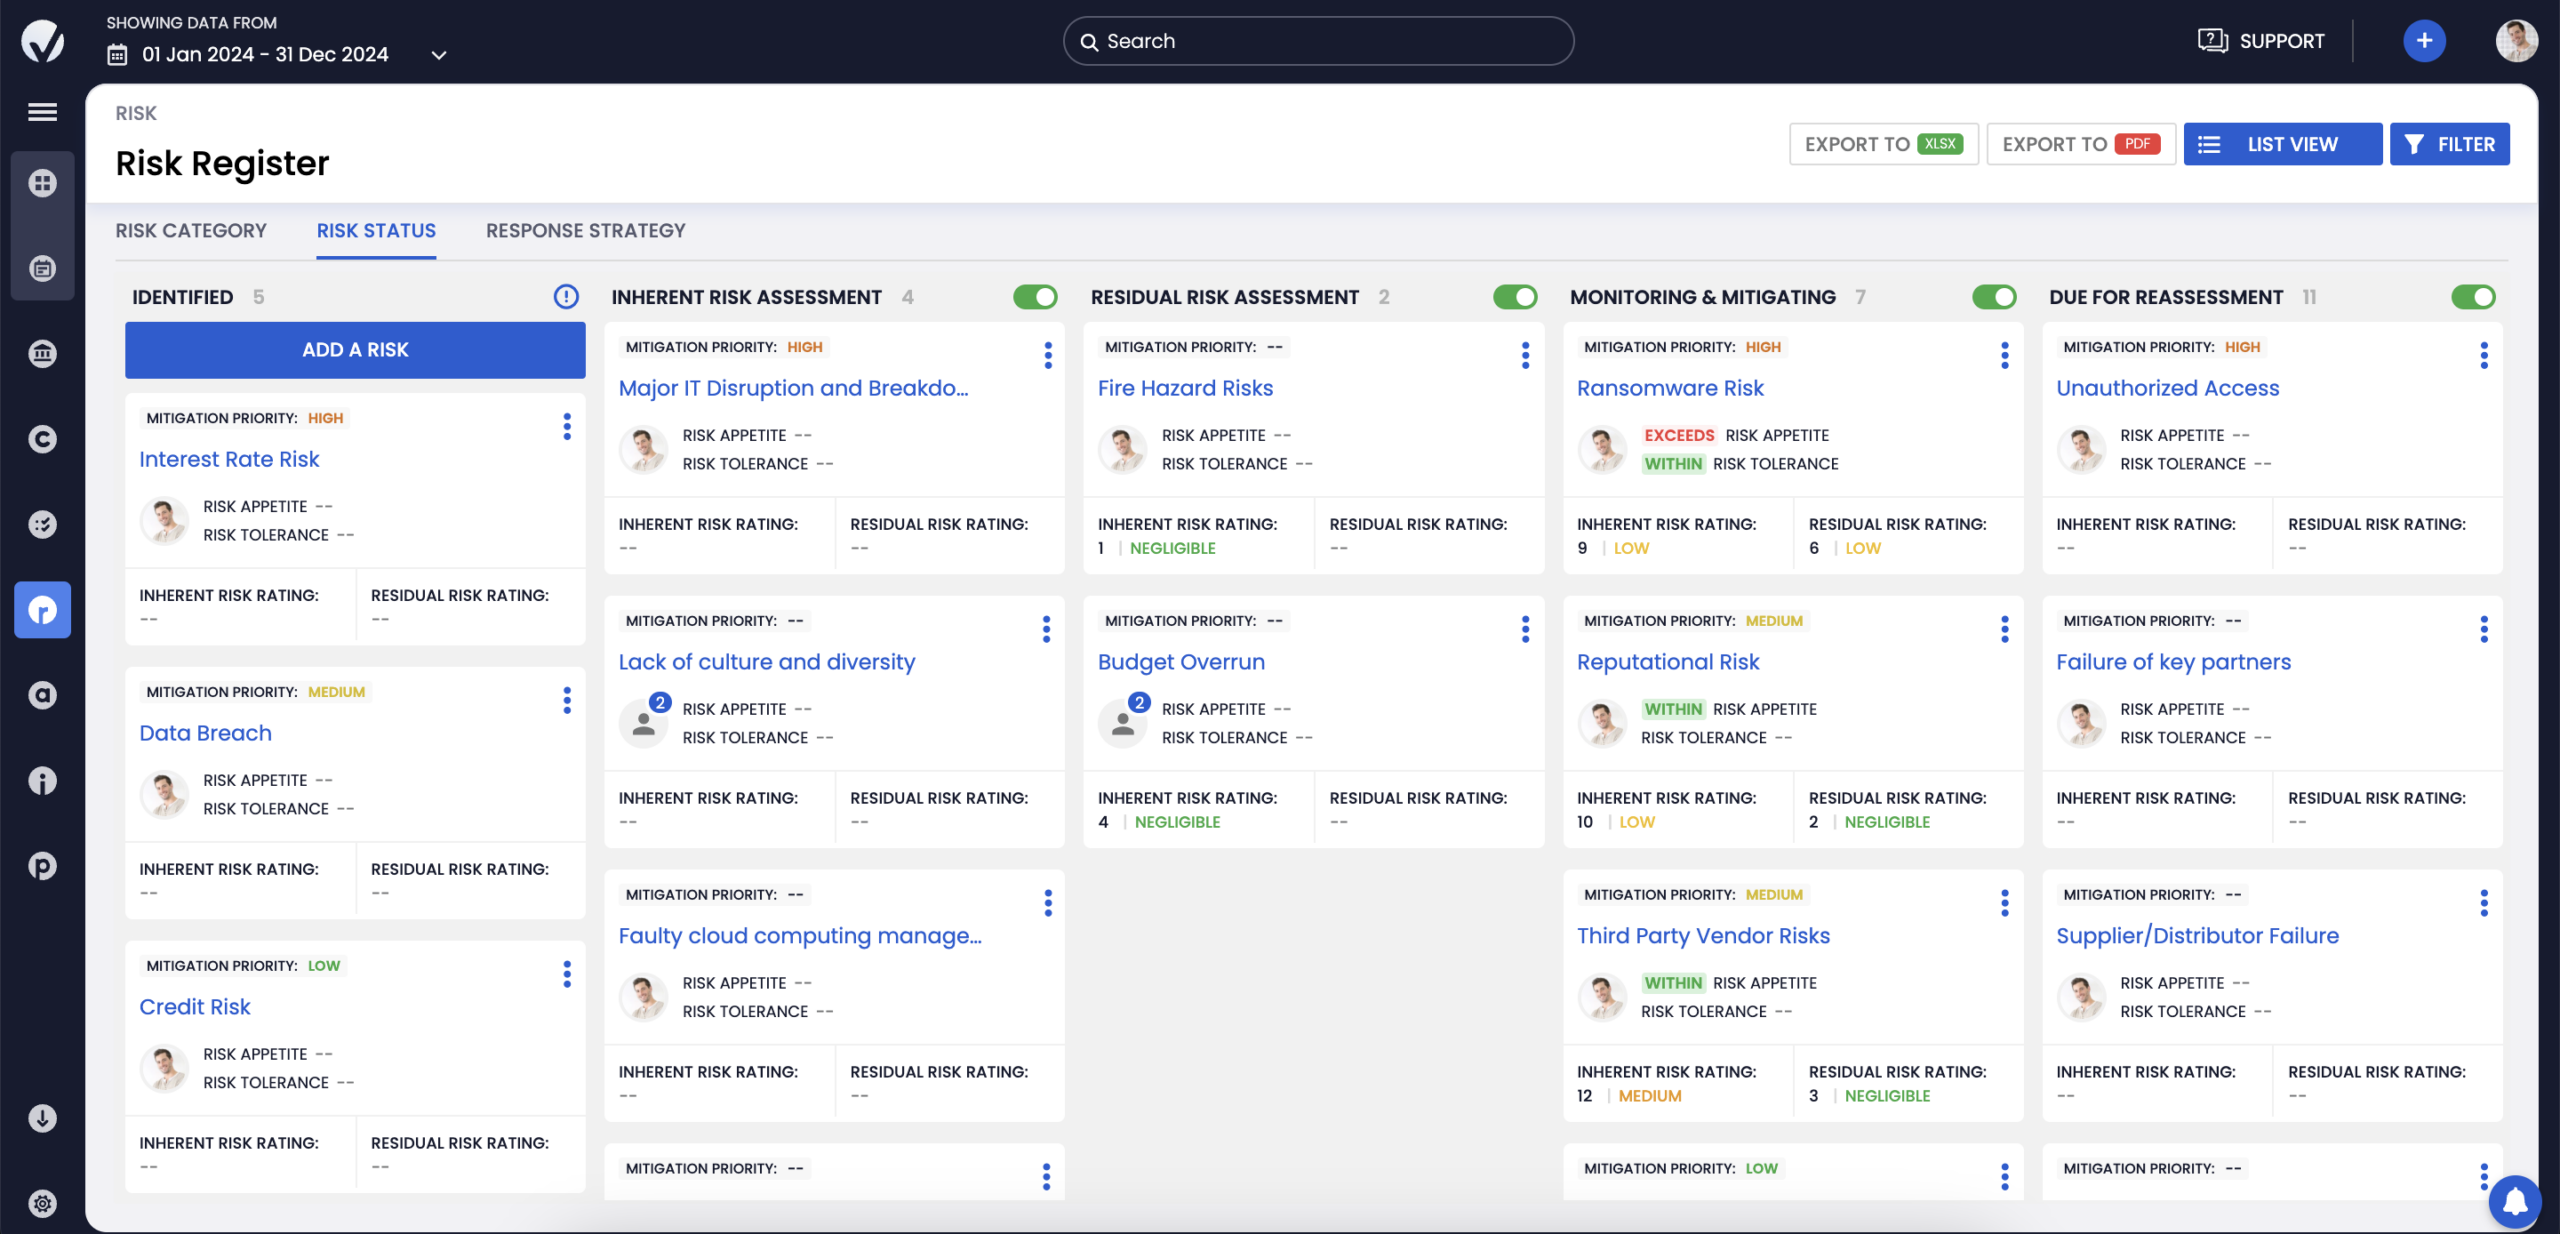Open the settings gear in sidebar
The width and height of the screenshot is (2560, 1234).
42,1203
